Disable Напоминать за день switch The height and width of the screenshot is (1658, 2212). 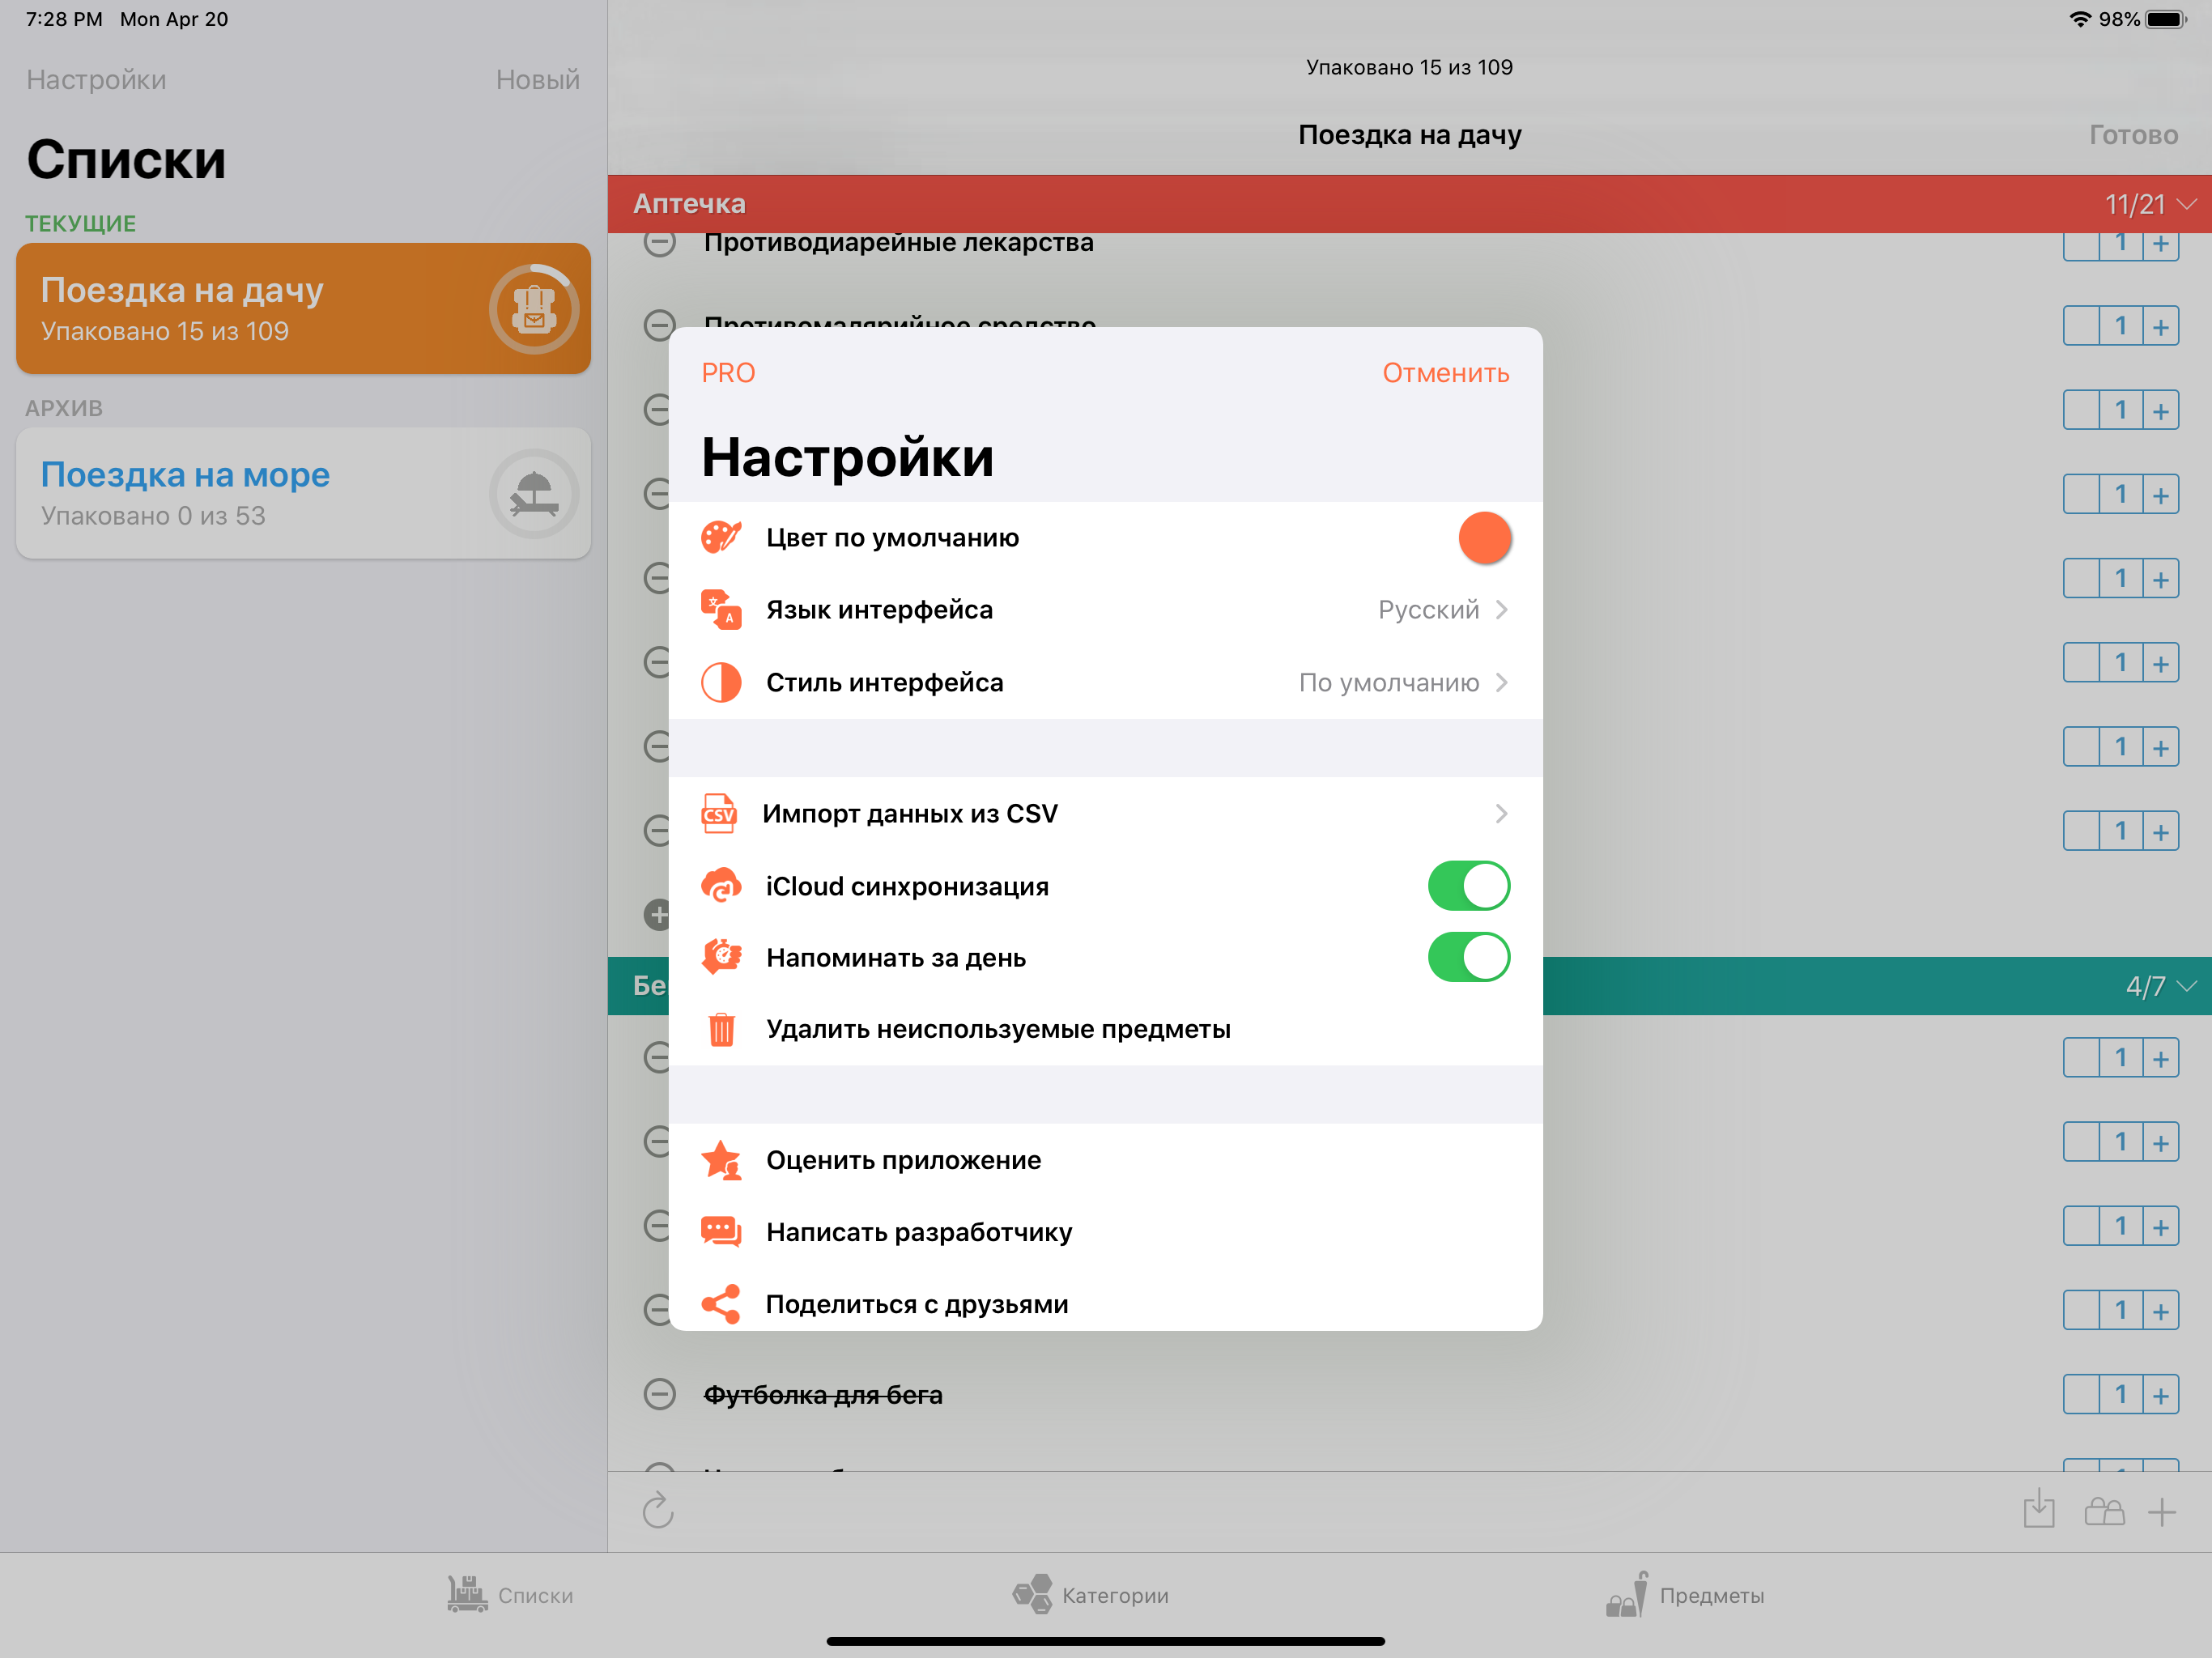[1468, 958]
